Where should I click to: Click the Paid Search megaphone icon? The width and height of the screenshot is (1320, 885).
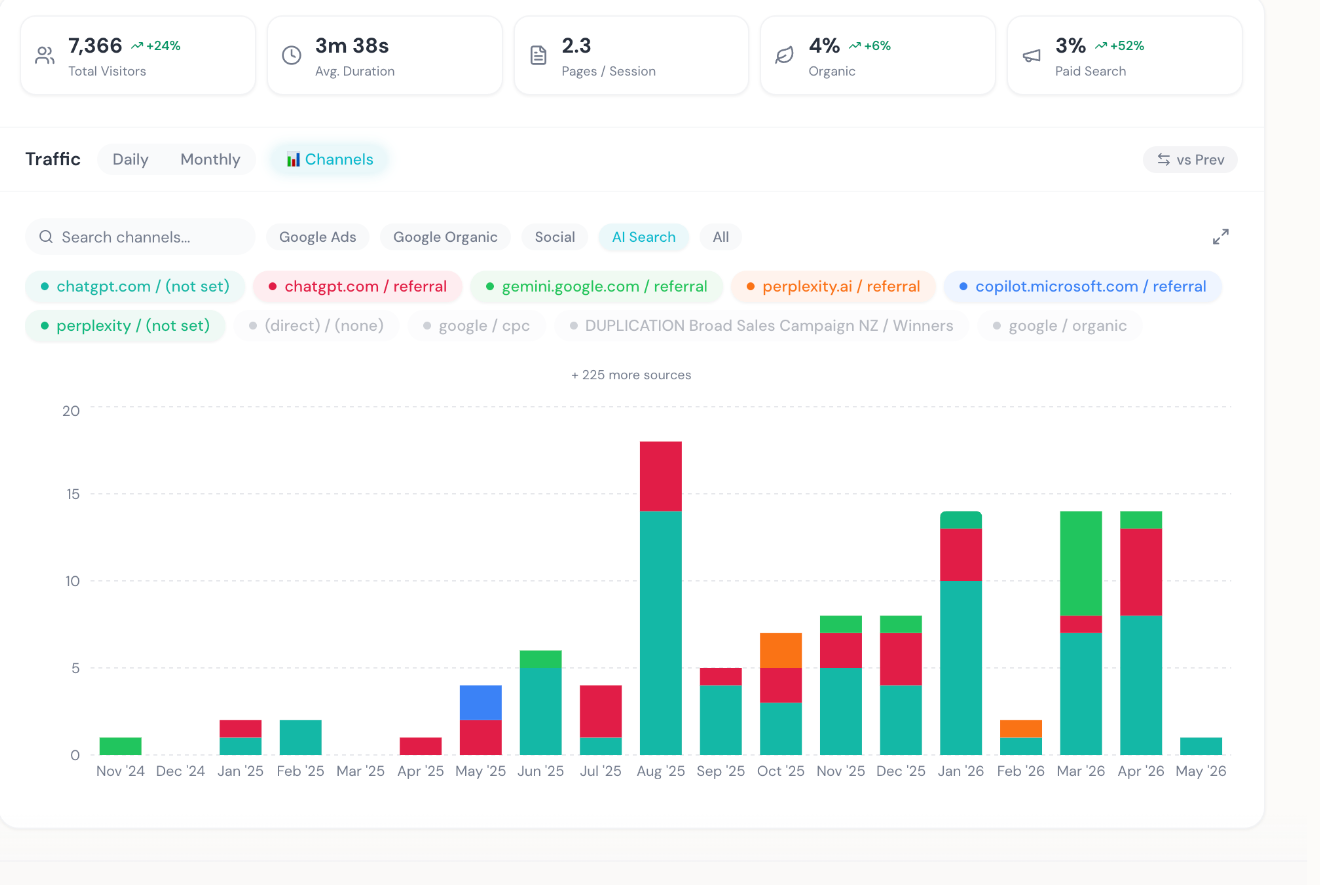coord(1031,56)
